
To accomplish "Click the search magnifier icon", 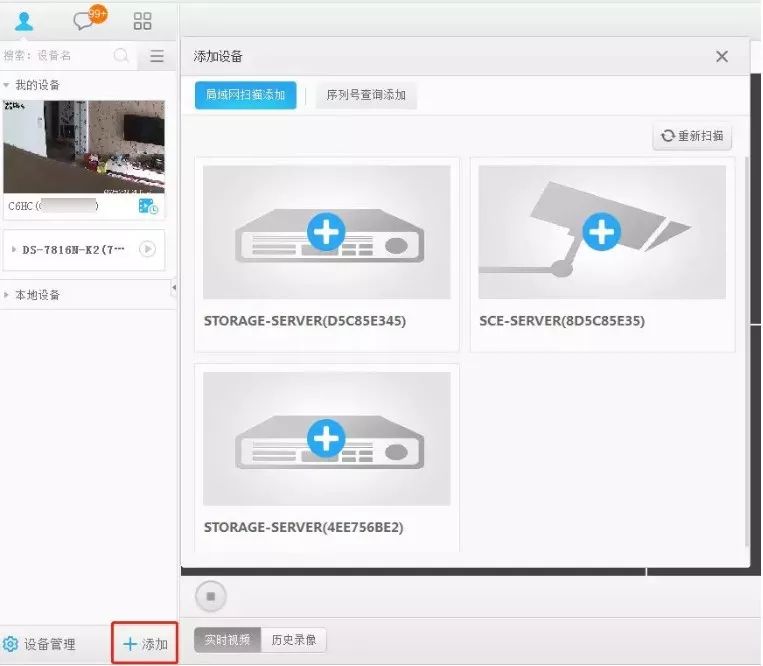I will [121, 56].
